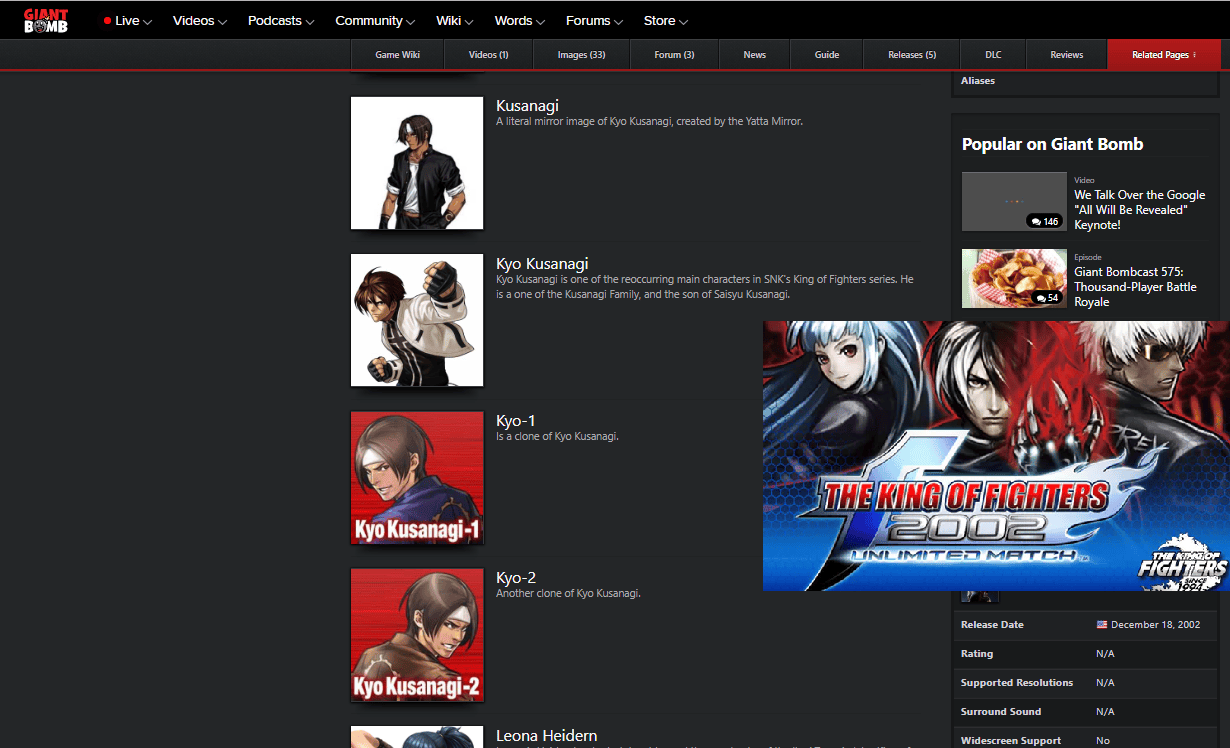The width and height of the screenshot is (1230, 748).
Task: Click the 'Widescreen Support' label
Action: click(1011, 741)
